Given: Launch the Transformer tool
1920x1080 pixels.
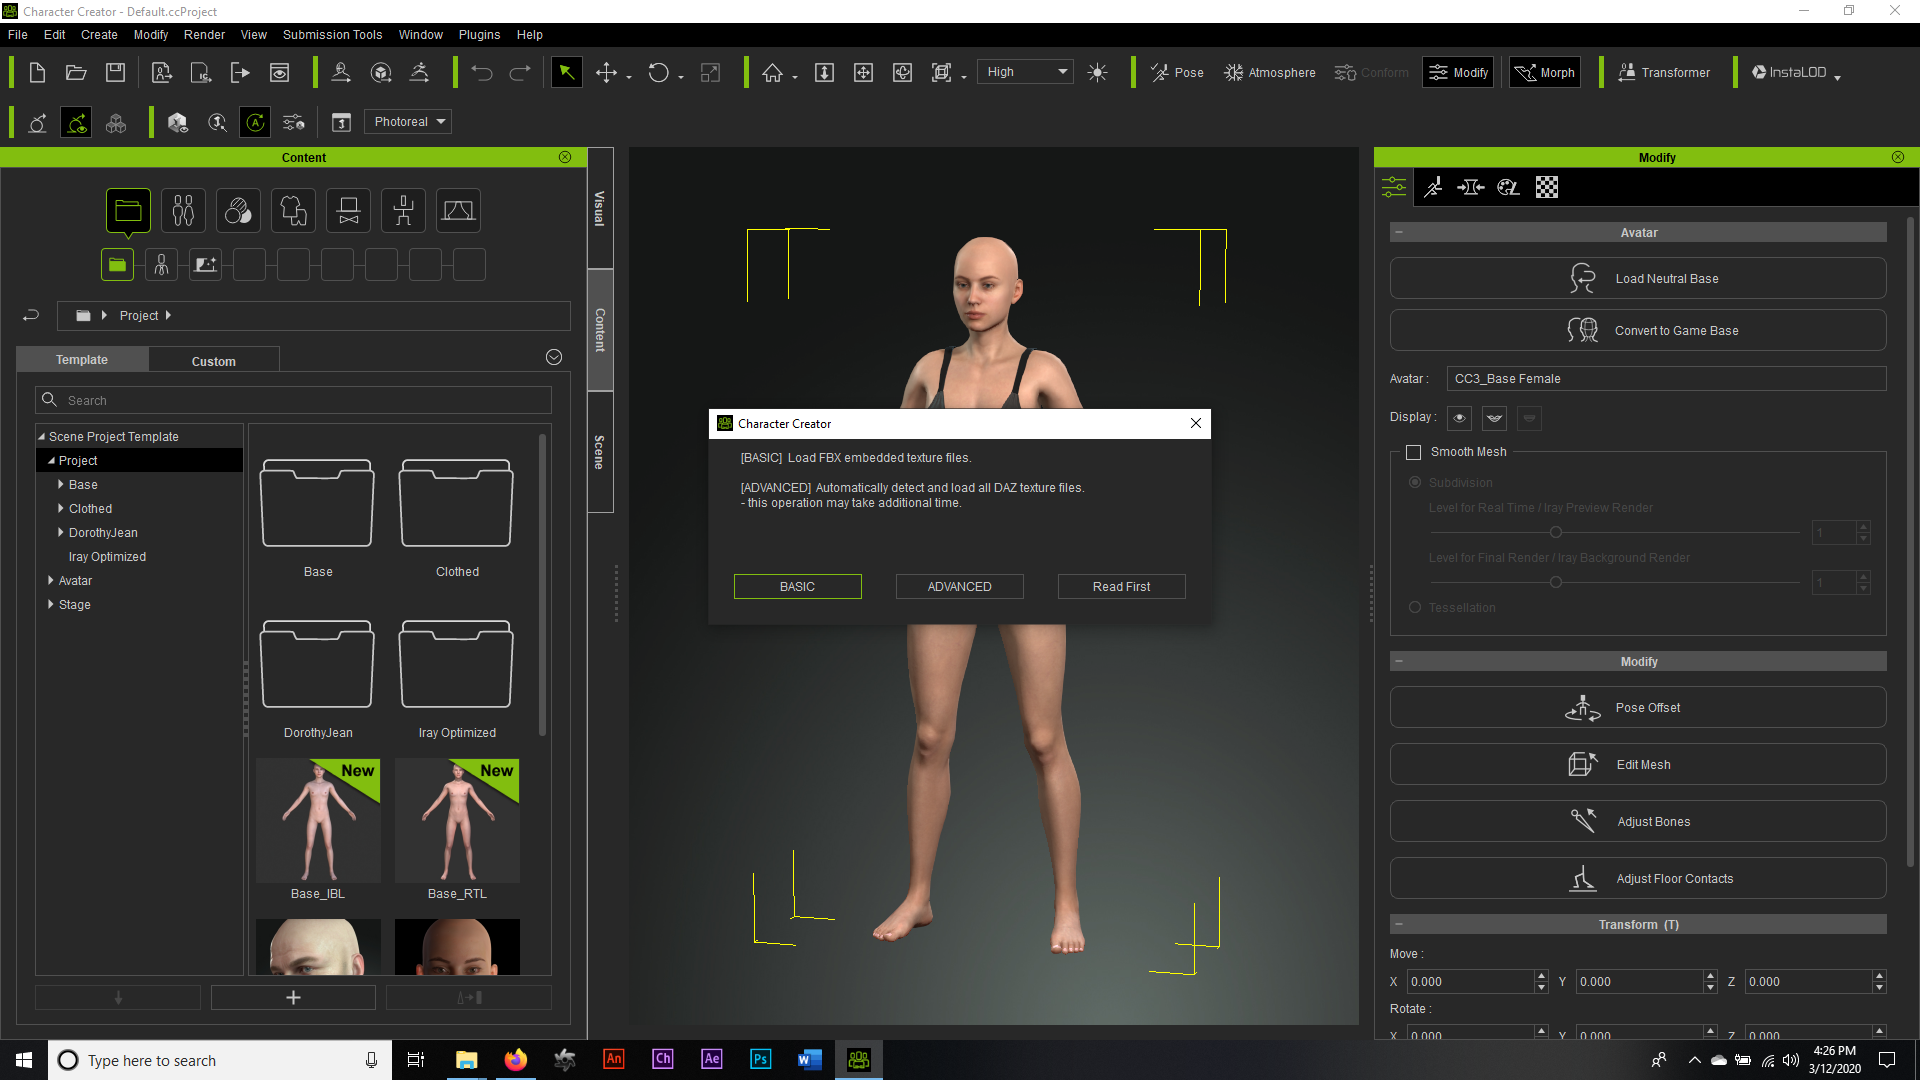Looking at the screenshot, I should tap(1664, 72).
